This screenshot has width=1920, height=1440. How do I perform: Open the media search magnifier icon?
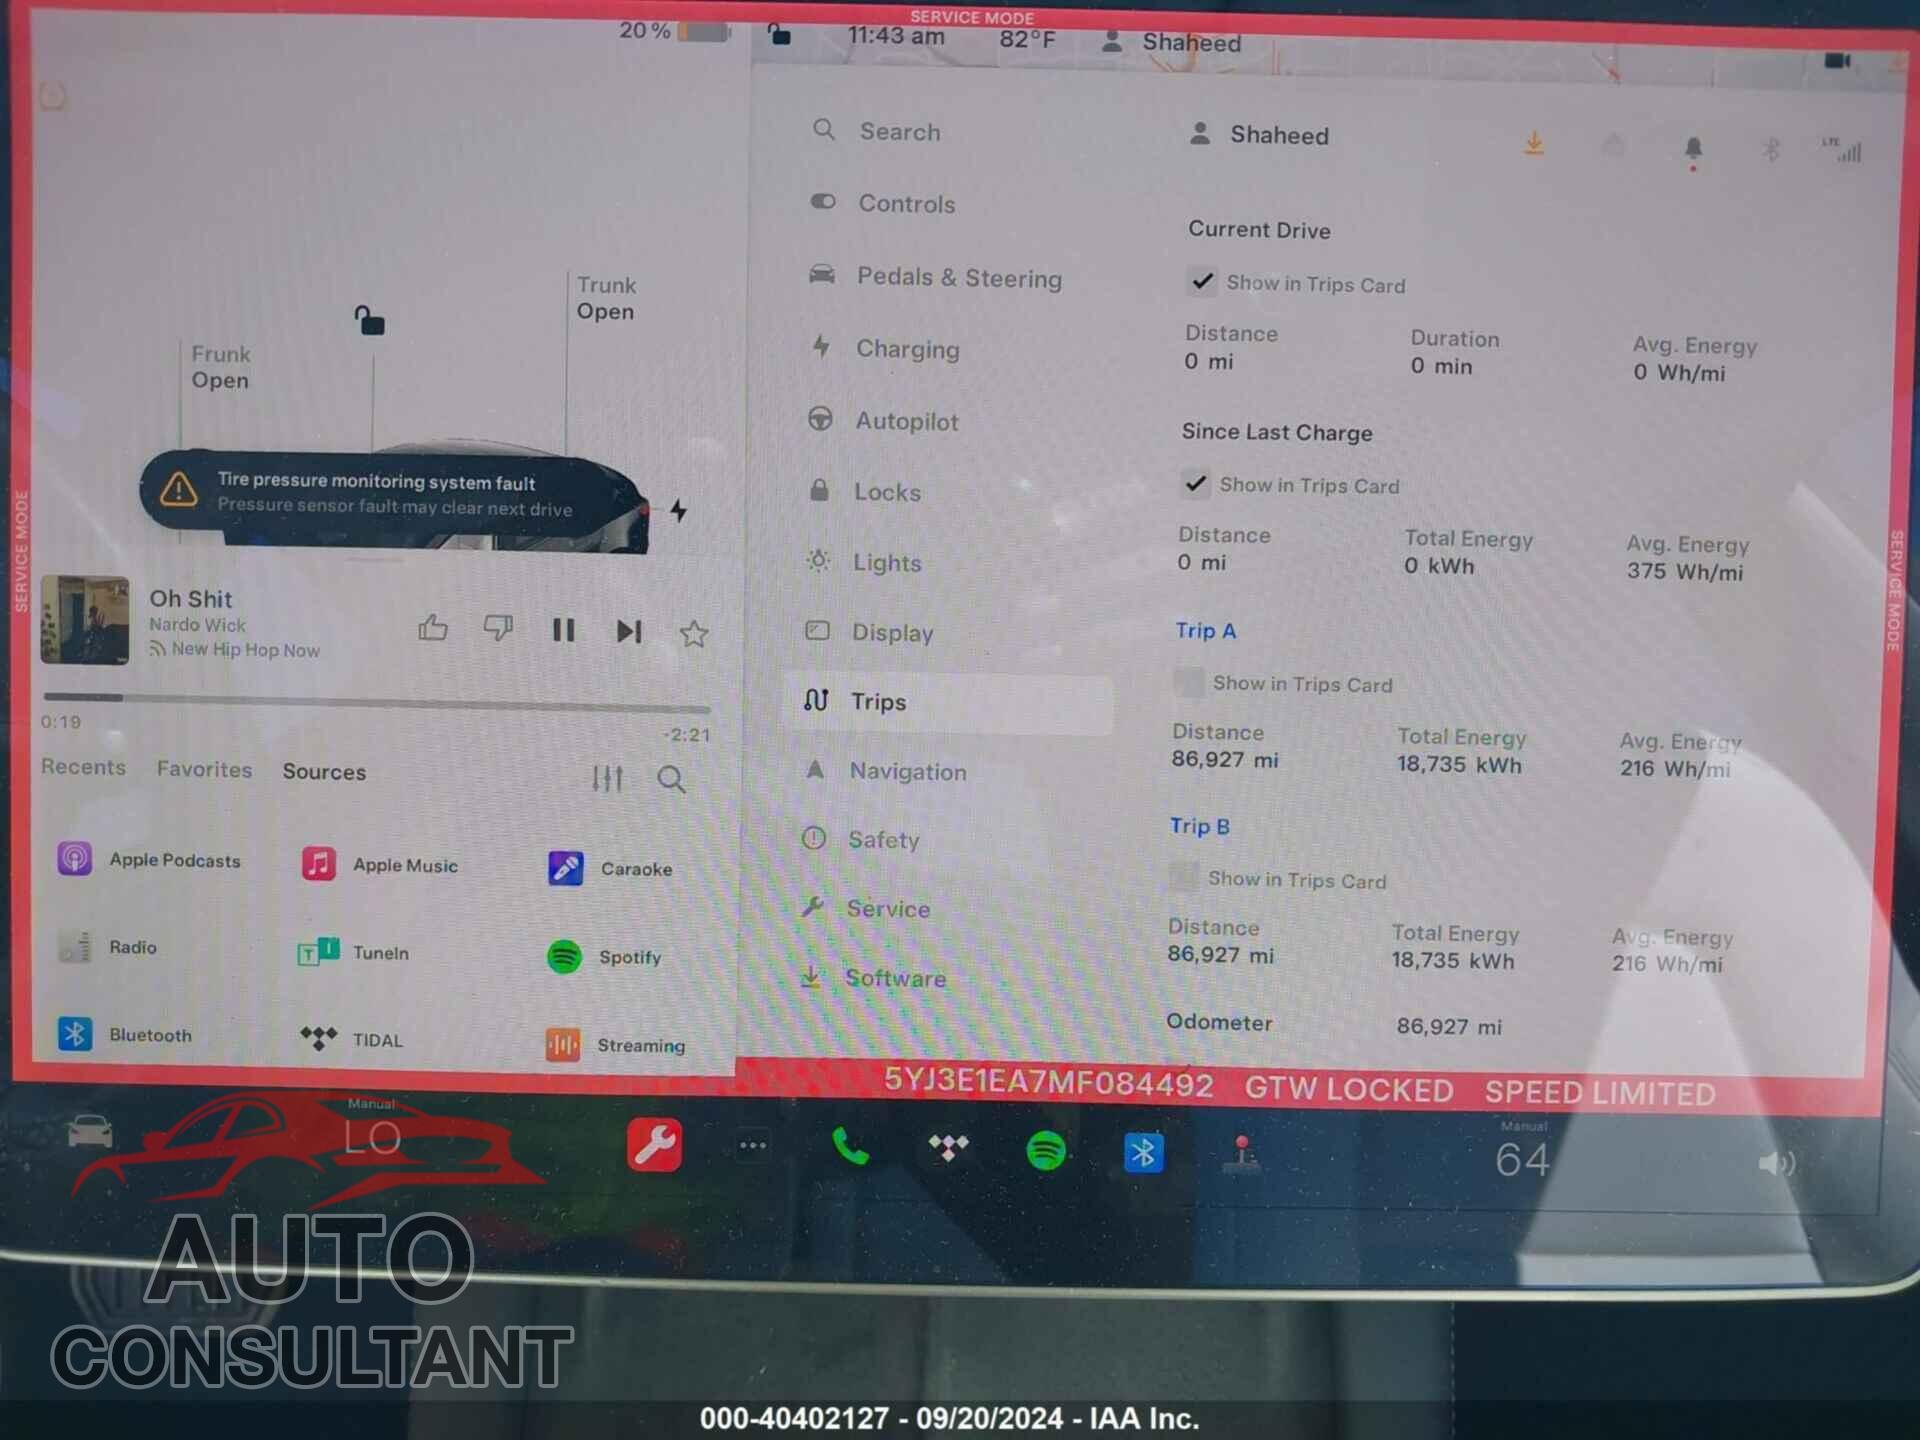point(671,779)
